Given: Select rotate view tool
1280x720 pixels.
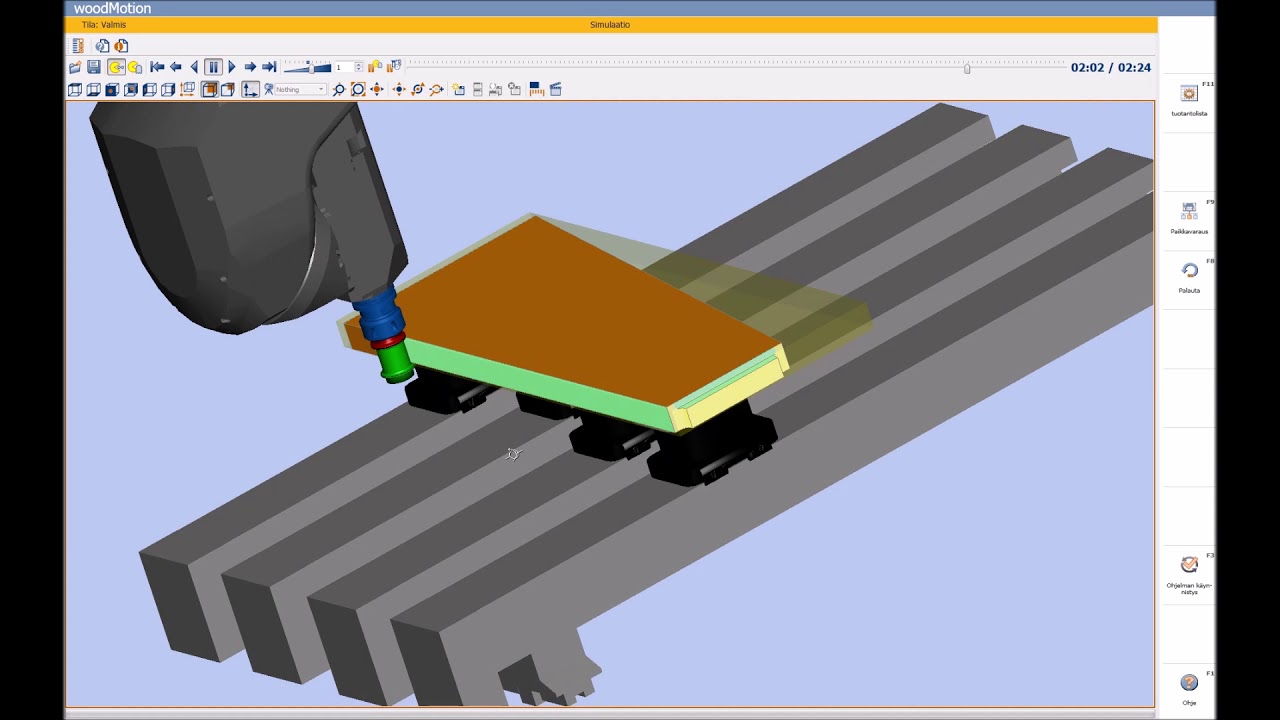Looking at the screenshot, I should [x=418, y=89].
